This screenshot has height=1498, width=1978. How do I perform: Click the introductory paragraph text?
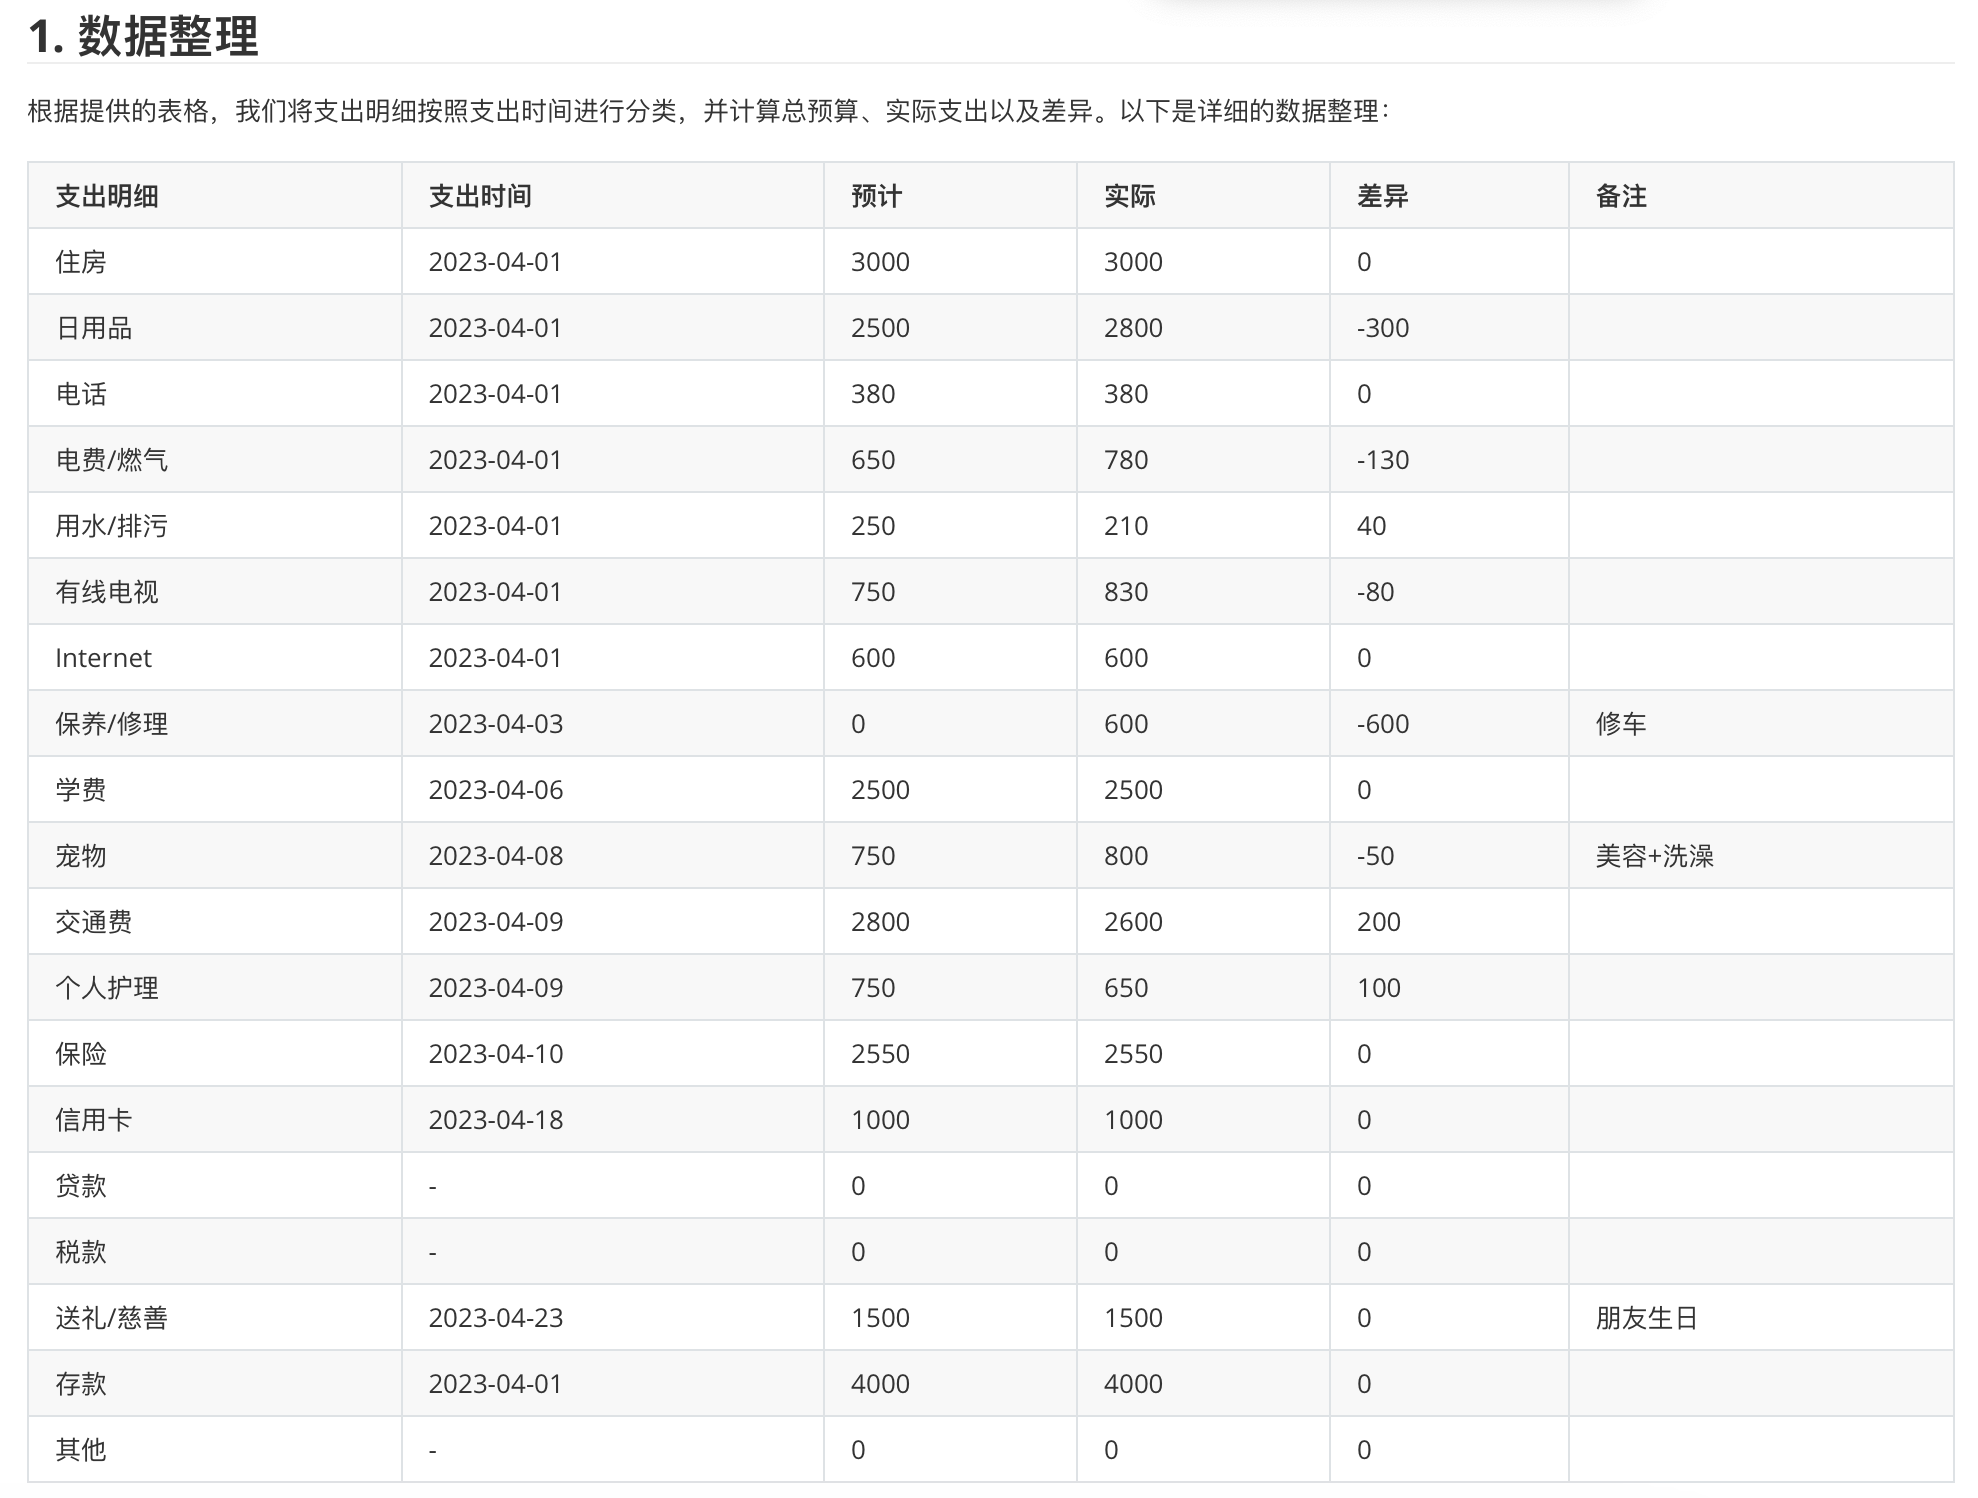click(707, 111)
